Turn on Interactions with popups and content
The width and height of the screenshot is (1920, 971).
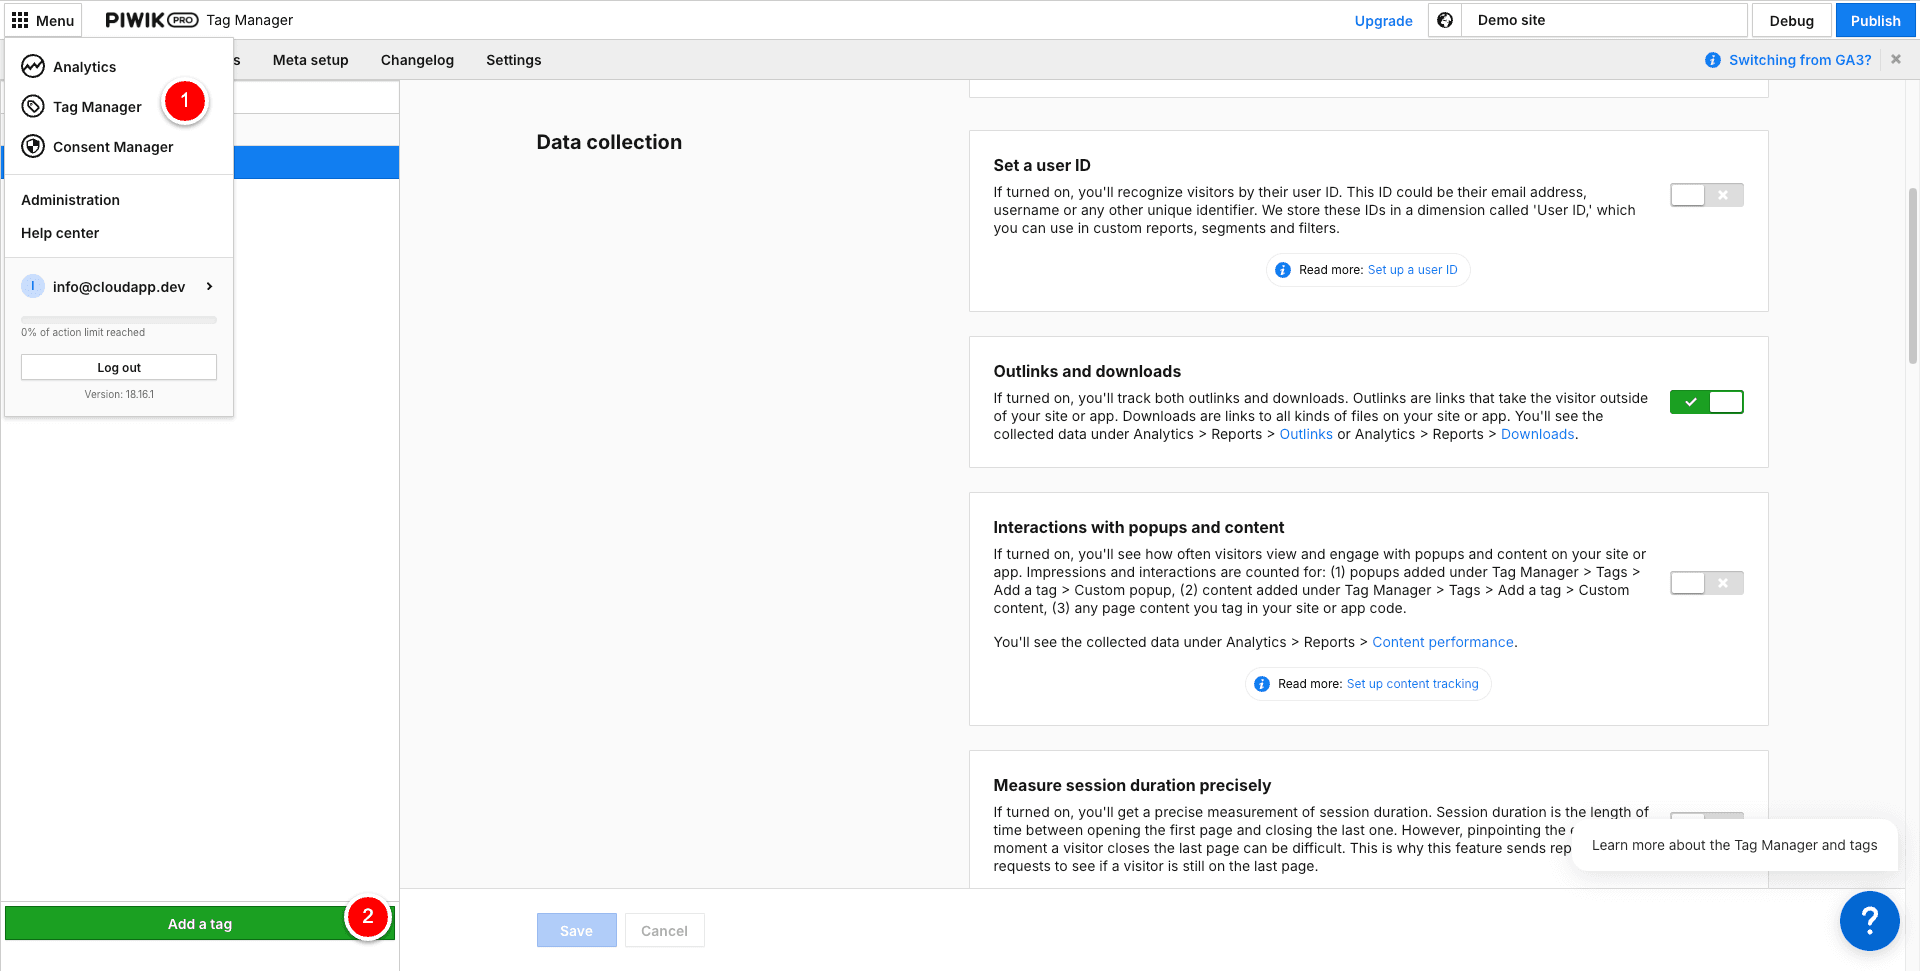coord(1706,583)
